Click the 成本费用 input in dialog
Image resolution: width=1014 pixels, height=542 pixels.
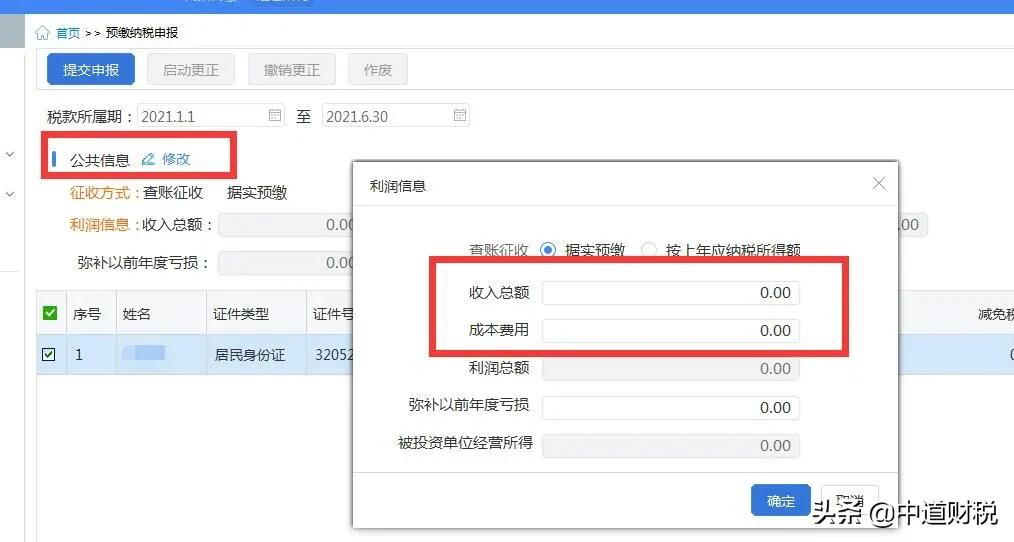point(671,331)
